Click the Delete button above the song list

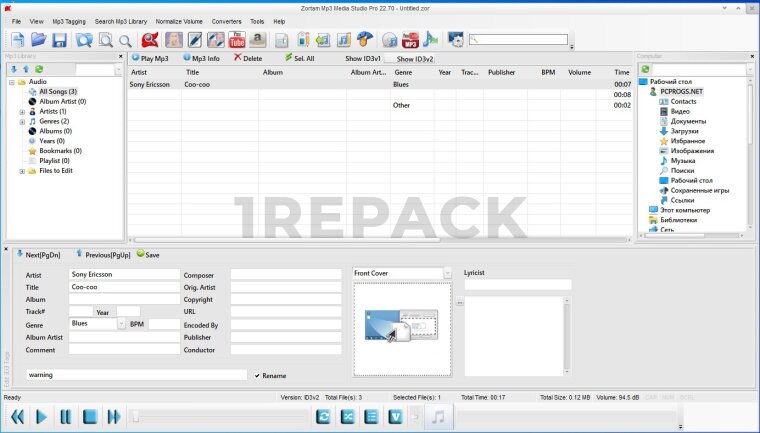pyautogui.click(x=248, y=59)
